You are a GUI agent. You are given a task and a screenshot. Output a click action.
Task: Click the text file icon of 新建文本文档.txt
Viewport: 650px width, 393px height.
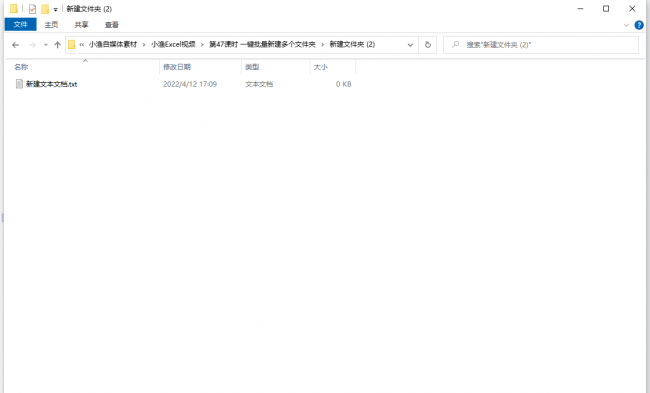tap(19, 84)
